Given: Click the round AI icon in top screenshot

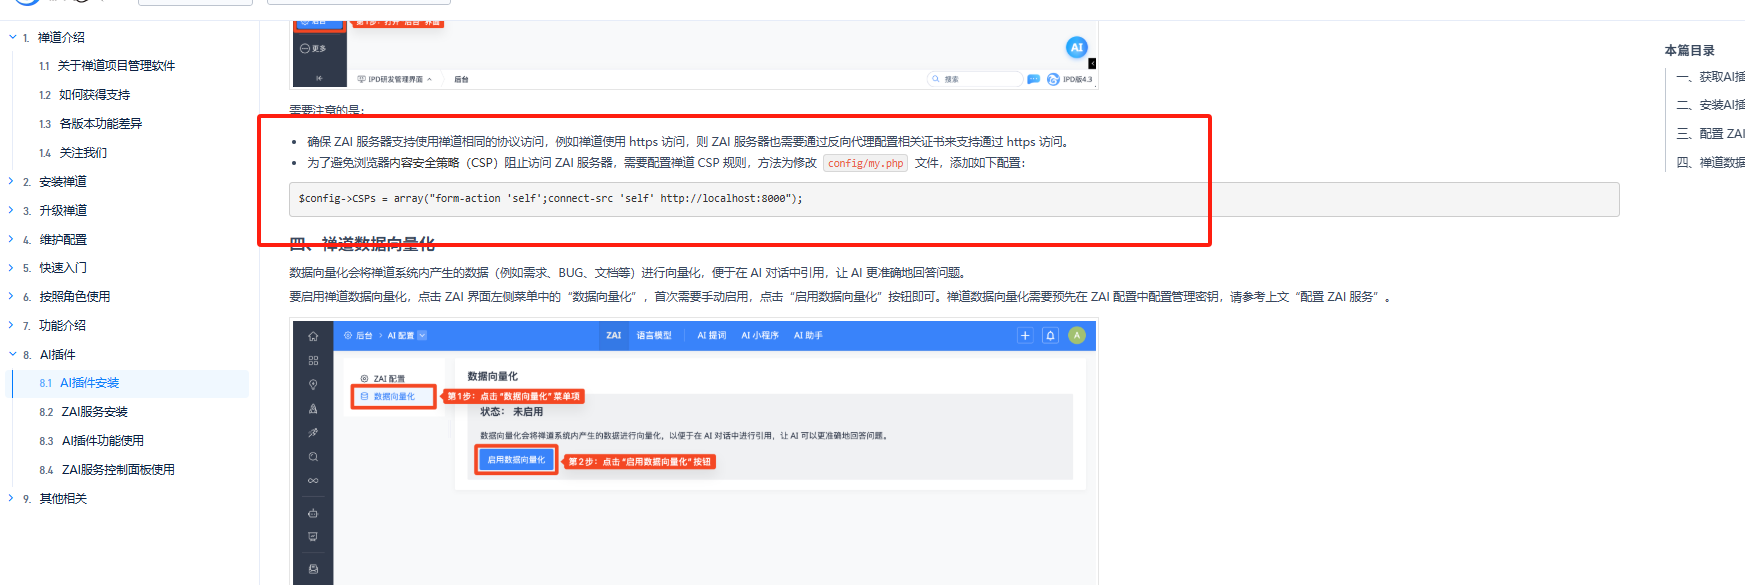Looking at the screenshot, I should 1076,47.
